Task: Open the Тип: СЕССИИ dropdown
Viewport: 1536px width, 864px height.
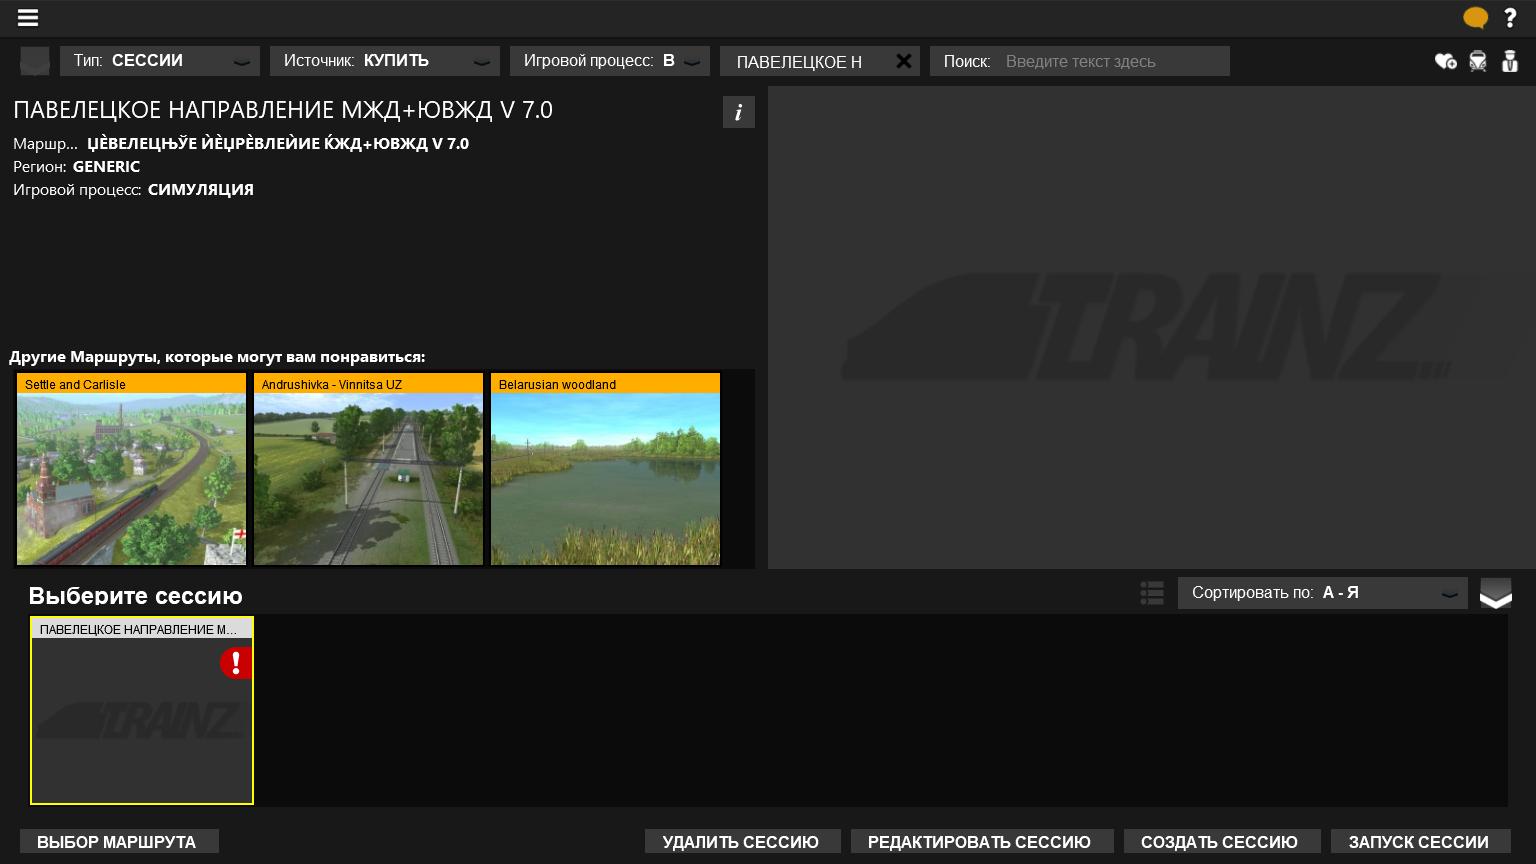Action: pos(160,61)
